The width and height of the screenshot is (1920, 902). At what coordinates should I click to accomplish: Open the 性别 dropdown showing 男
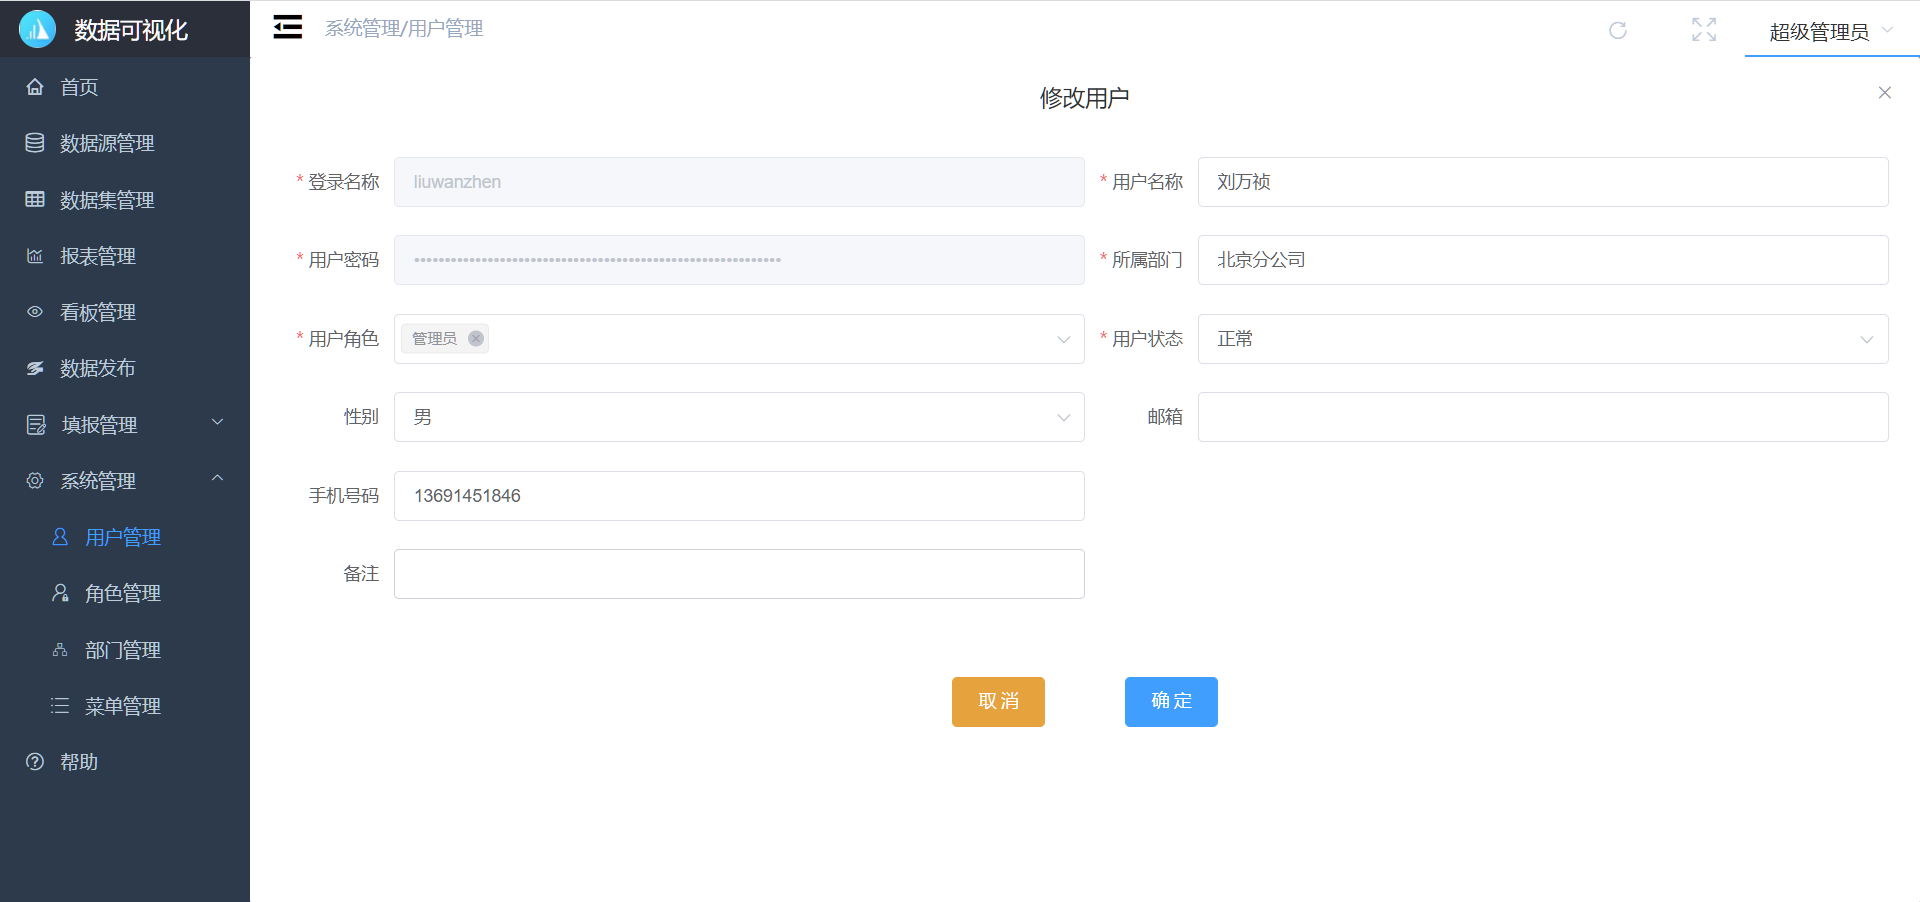tap(739, 417)
